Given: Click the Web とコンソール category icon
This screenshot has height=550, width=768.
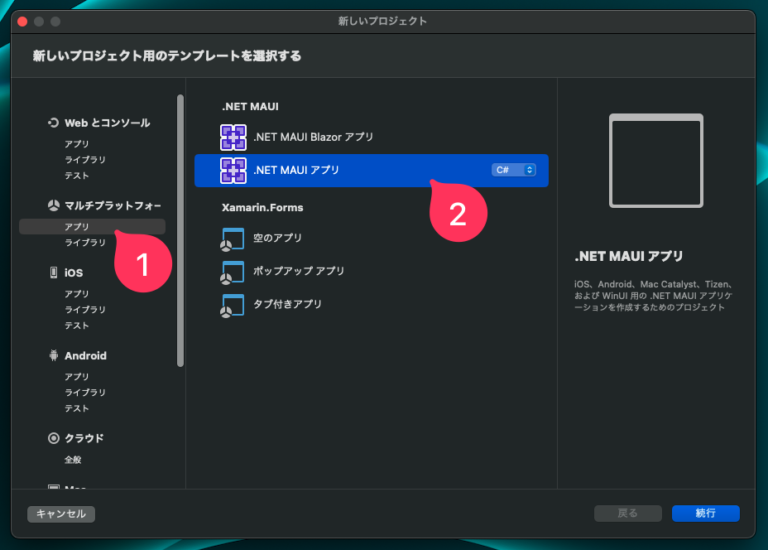Looking at the screenshot, I should tap(53, 122).
